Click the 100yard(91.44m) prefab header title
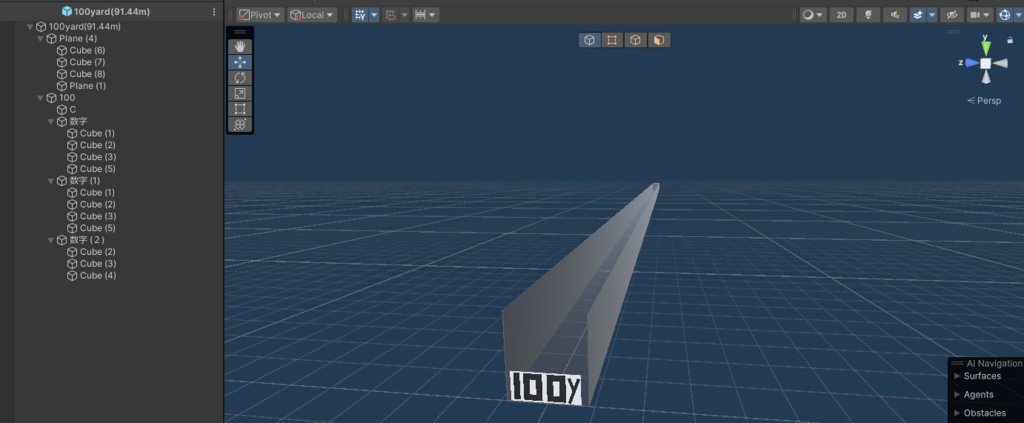The width and height of the screenshot is (1024, 423). pos(112,12)
